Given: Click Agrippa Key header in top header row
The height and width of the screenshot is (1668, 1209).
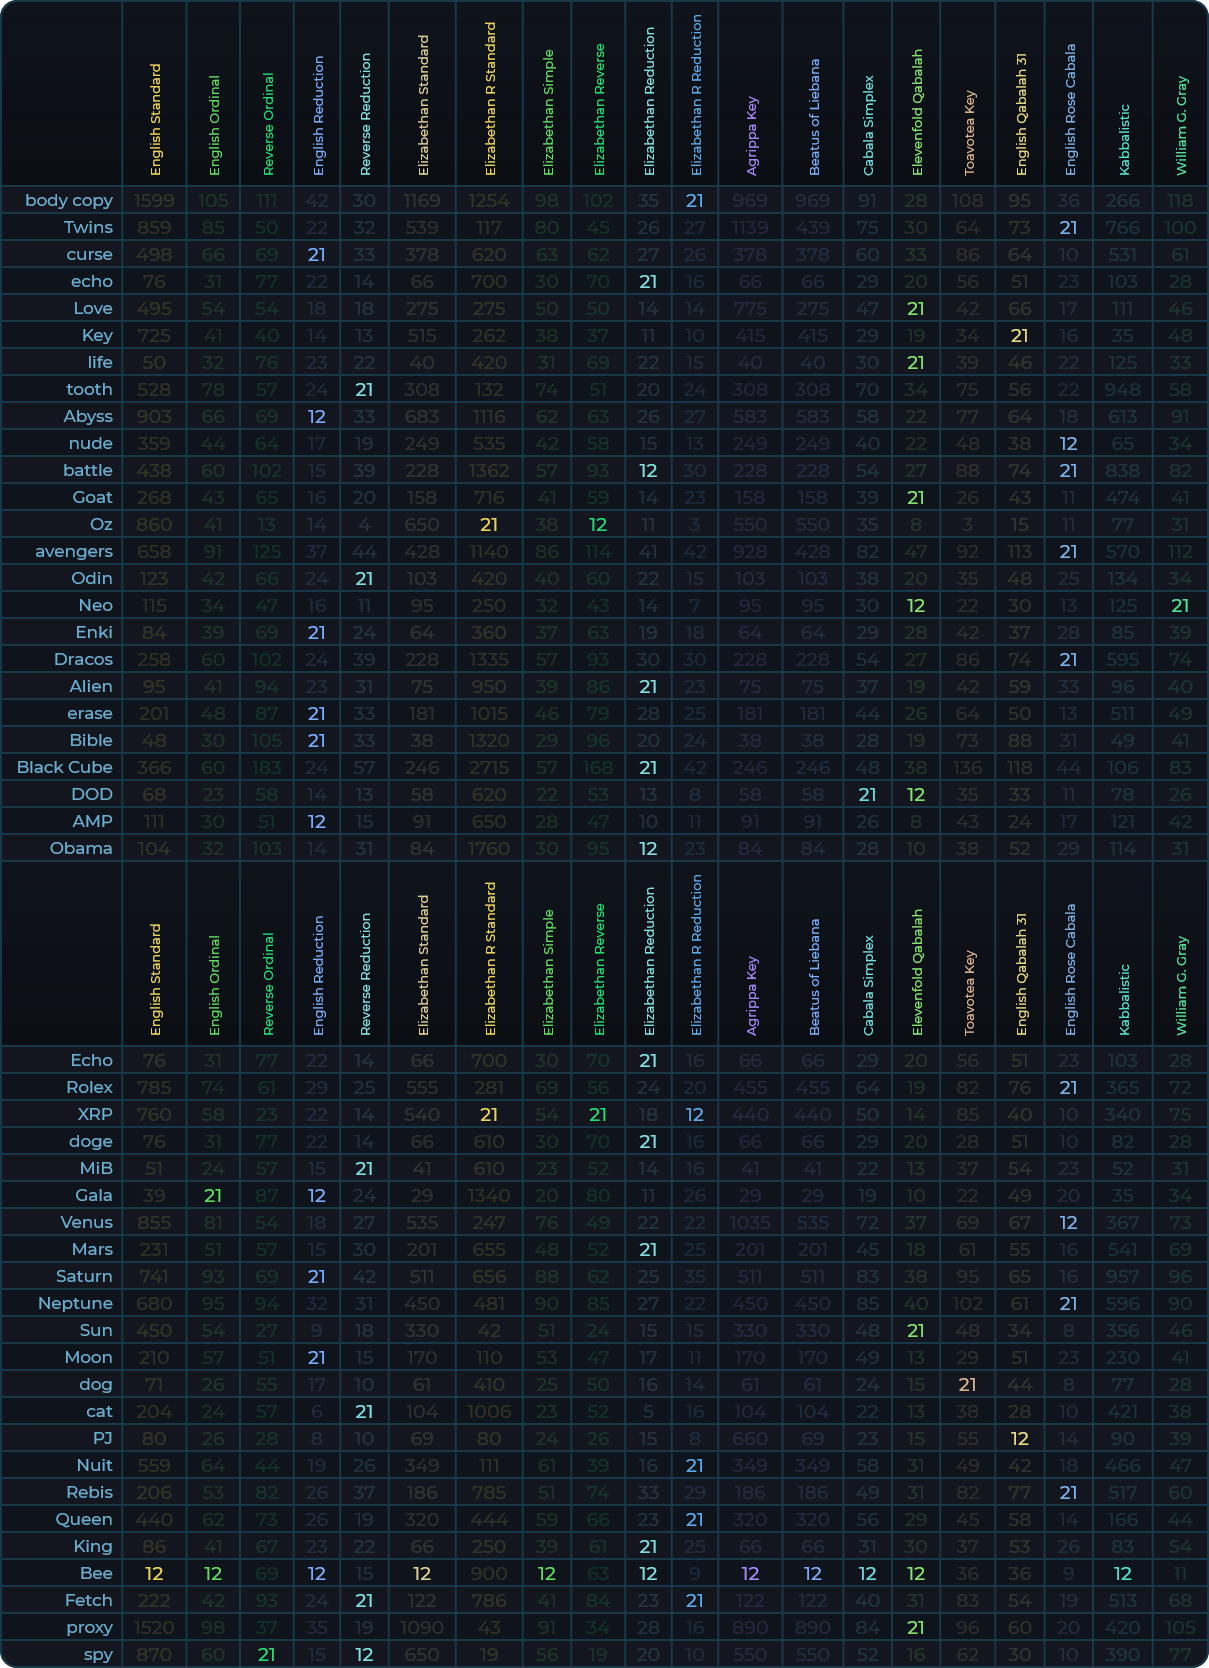Looking at the screenshot, I should coord(752,135).
